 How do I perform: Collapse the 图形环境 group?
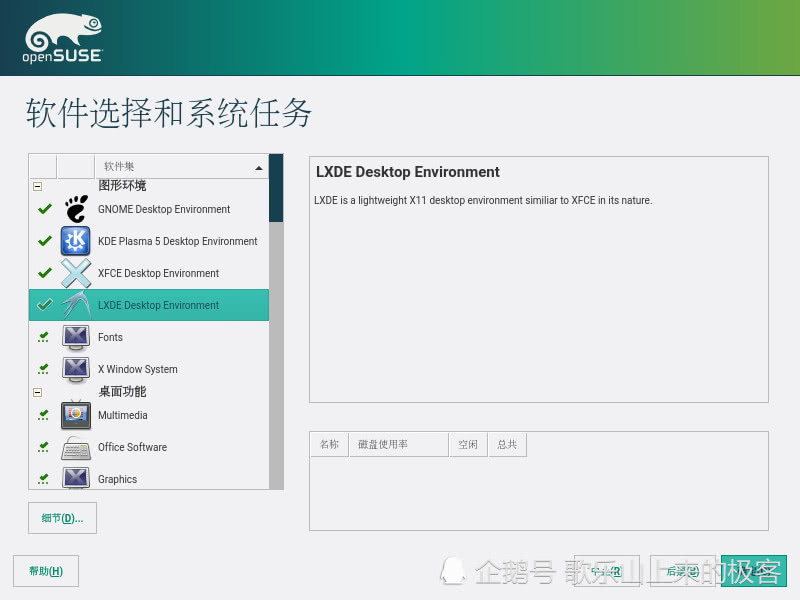(x=37, y=187)
